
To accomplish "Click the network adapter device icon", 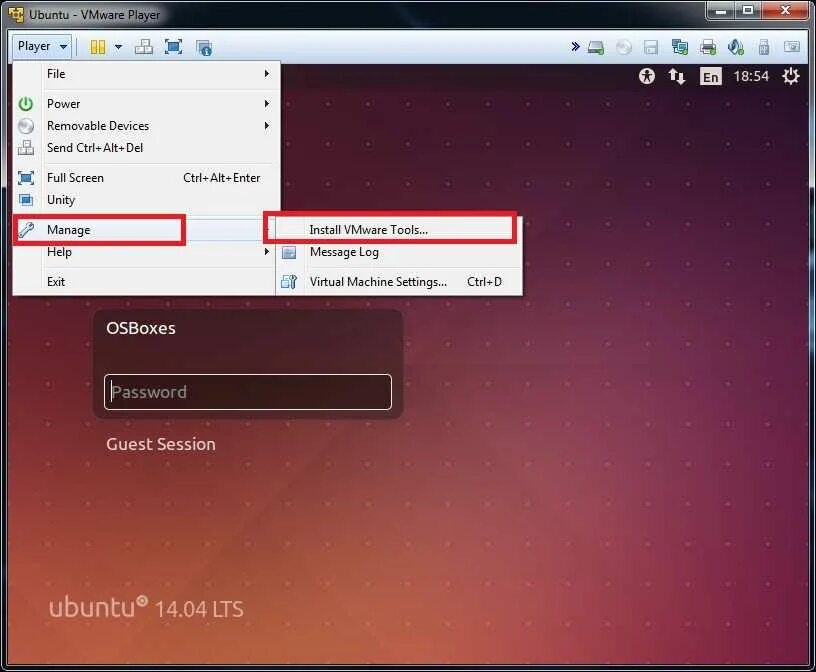I will coord(680,47).
